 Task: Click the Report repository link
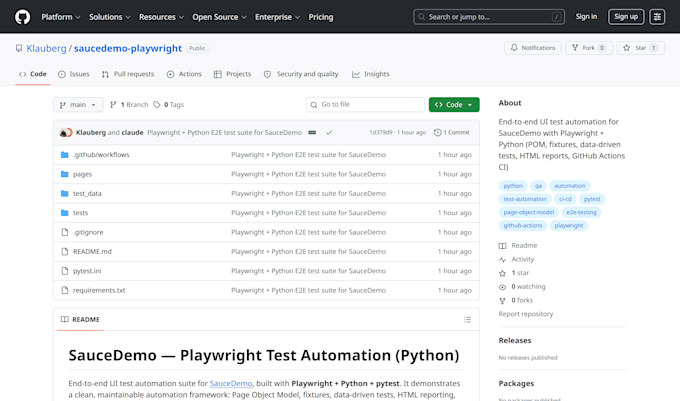tap(526, 314)
